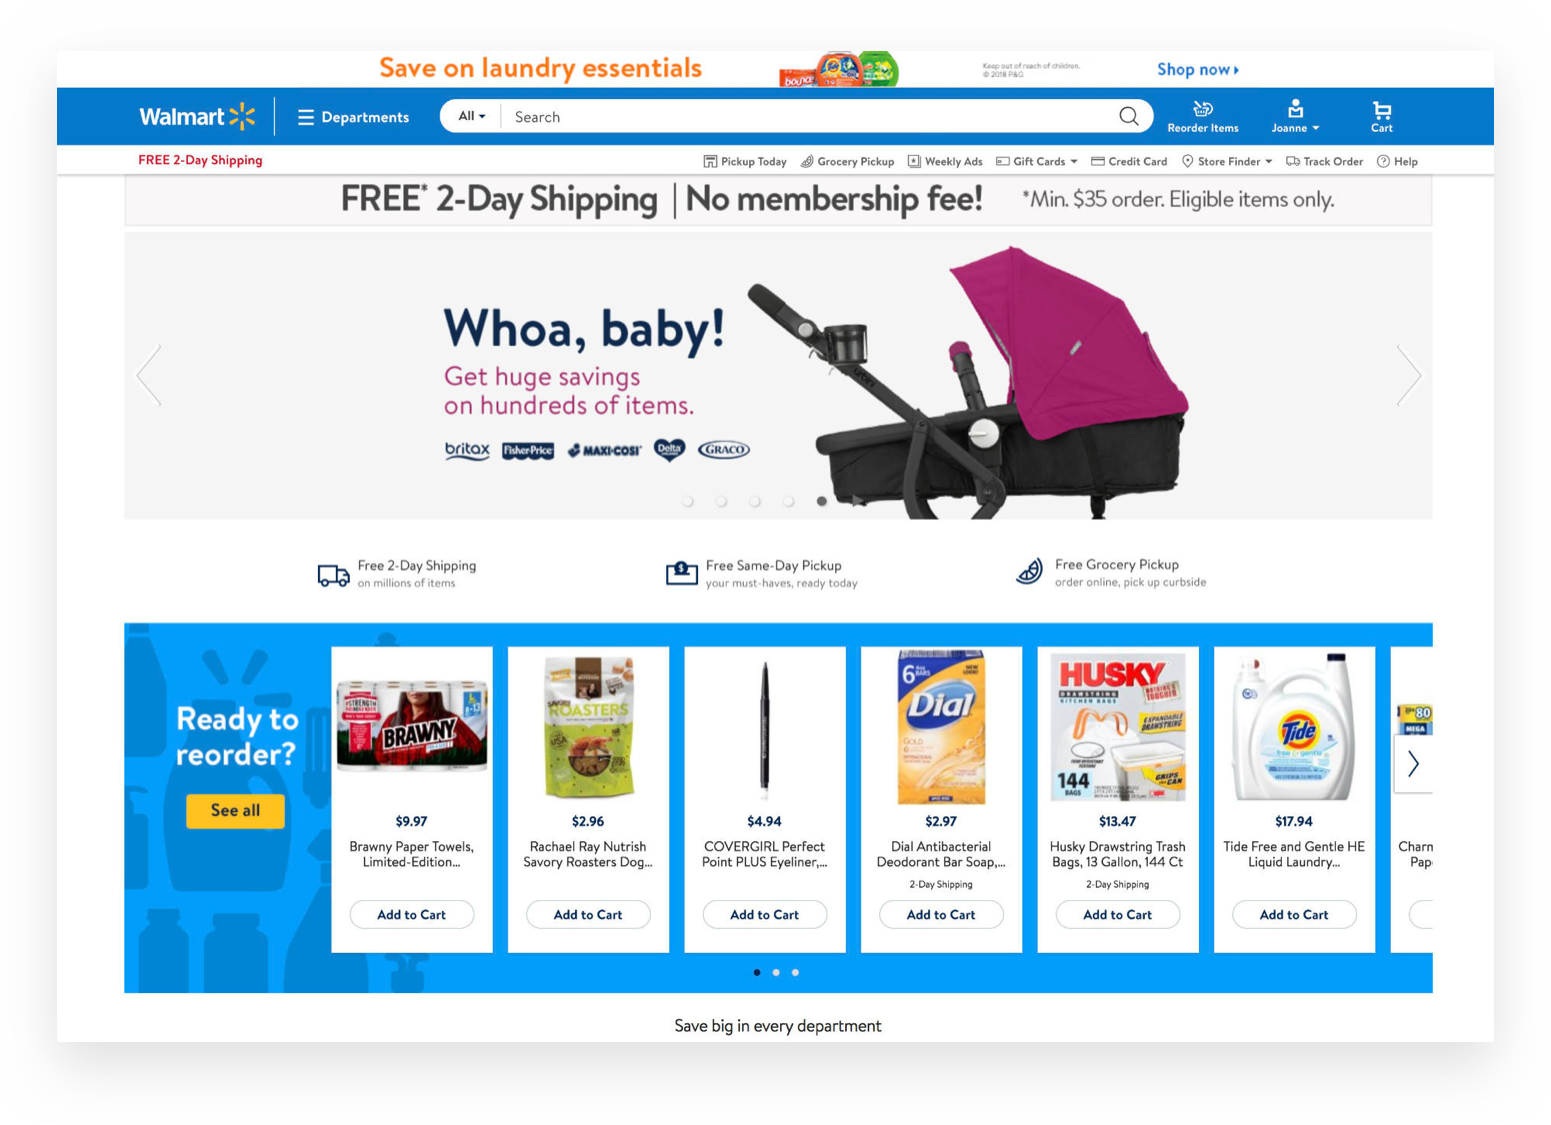Viewport: 1551px width, 1125px height.
Task: Click the yellow See all button
Action: pyautogui.click(x=235, y=811)
